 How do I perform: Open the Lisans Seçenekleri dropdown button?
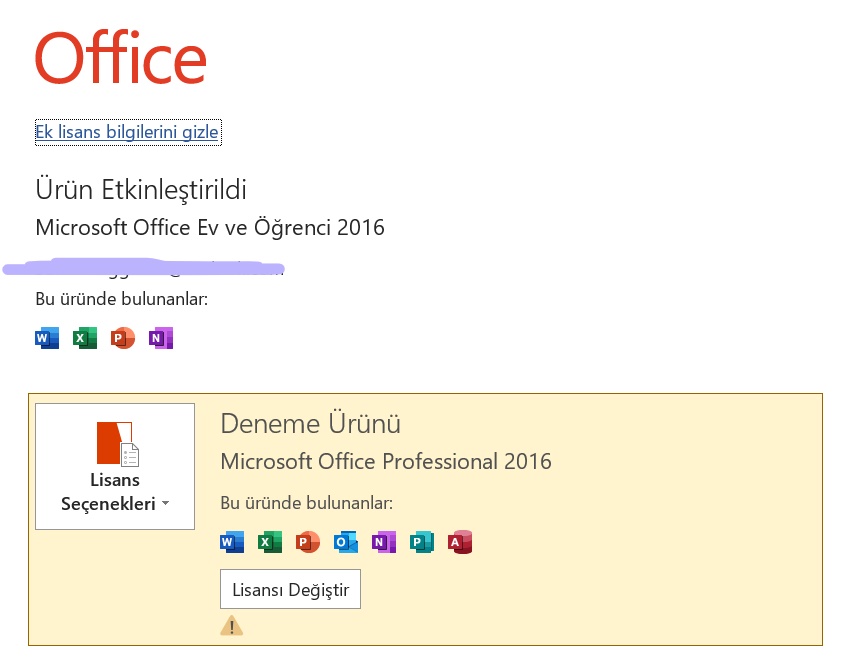click(115, 466)
